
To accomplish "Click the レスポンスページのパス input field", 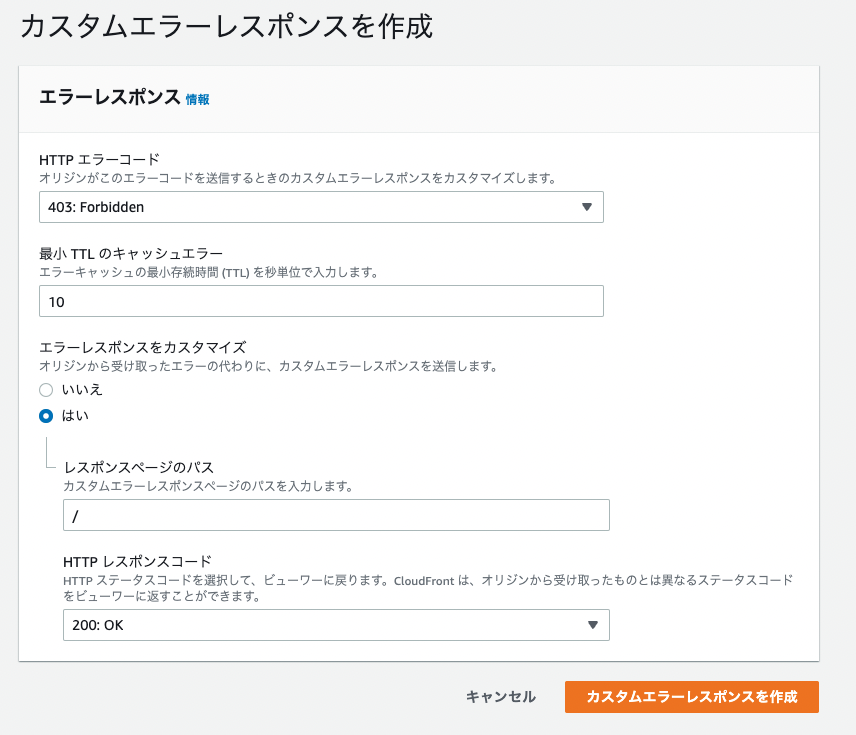I will click(335, 515).
